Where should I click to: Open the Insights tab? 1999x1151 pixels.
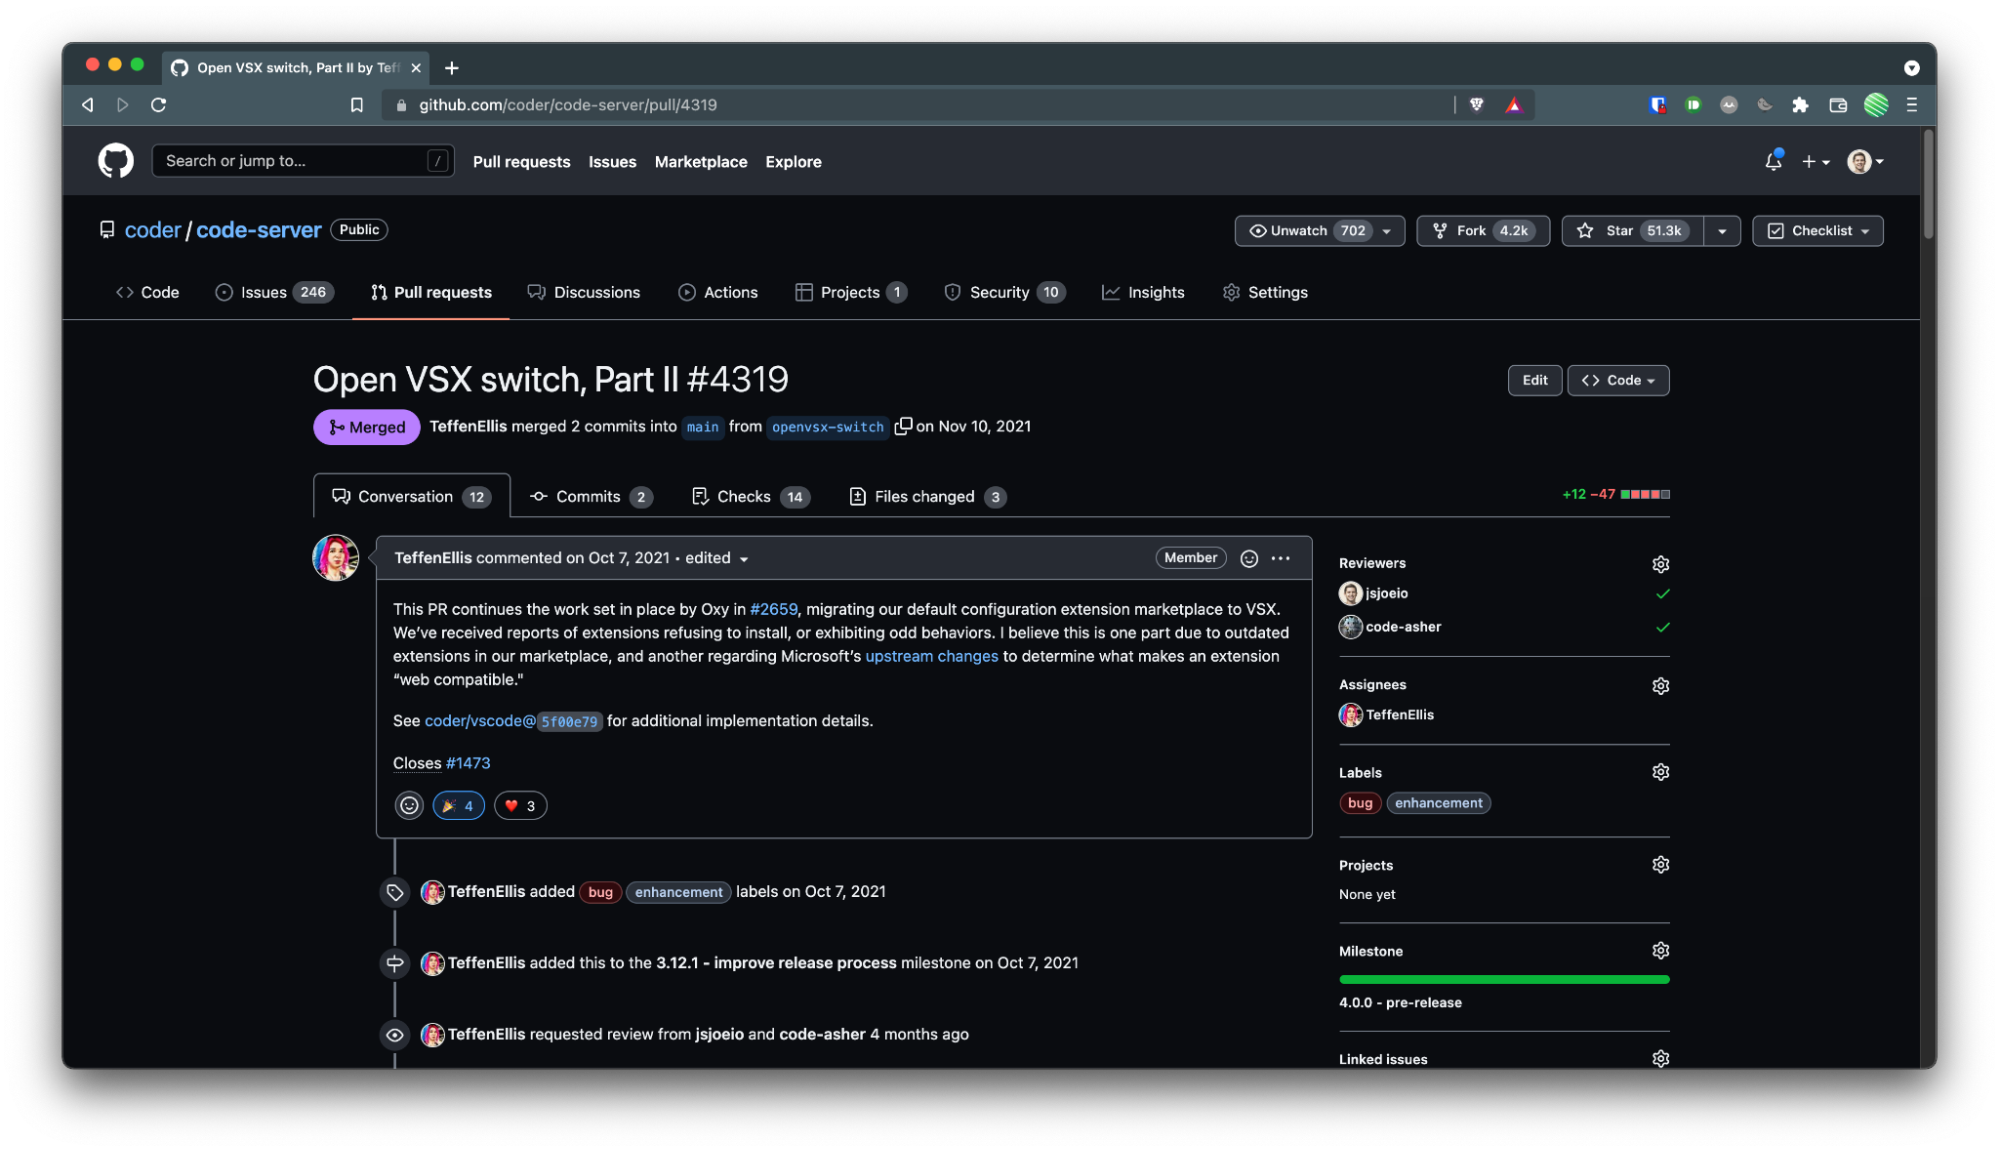point(1143,292)
